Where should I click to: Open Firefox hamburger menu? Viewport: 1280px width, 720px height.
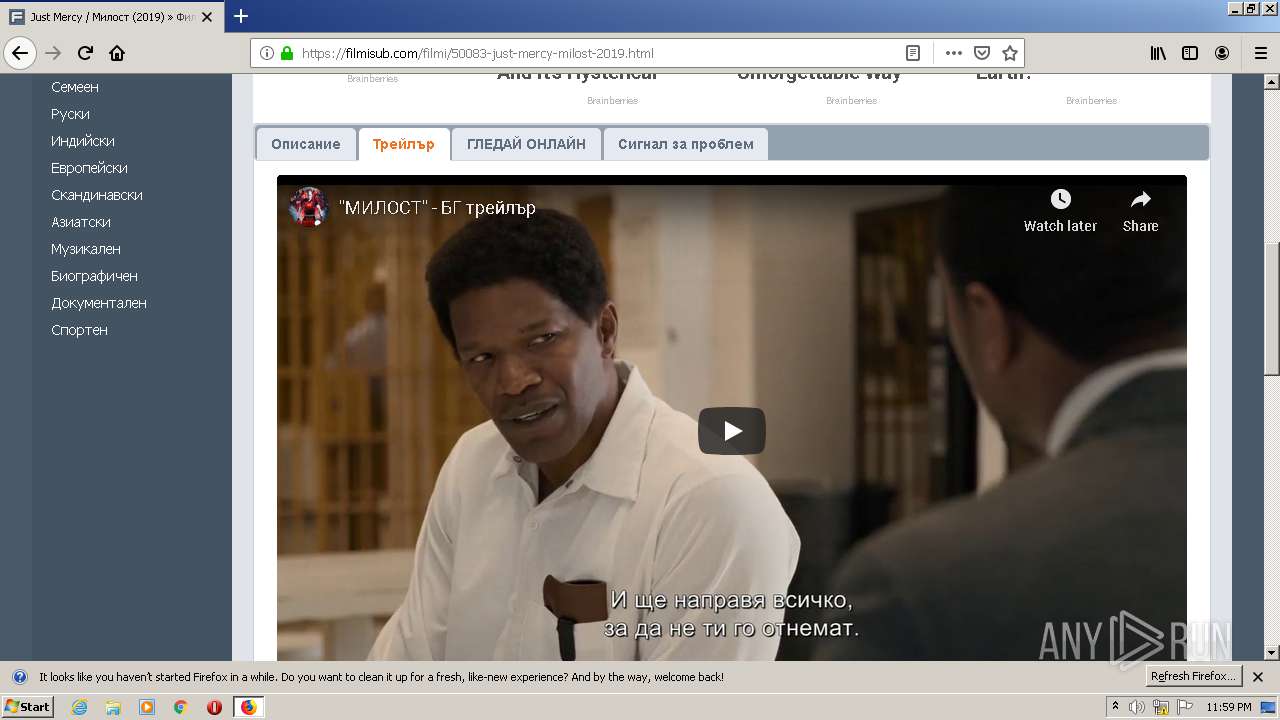tap(1261, 53)
